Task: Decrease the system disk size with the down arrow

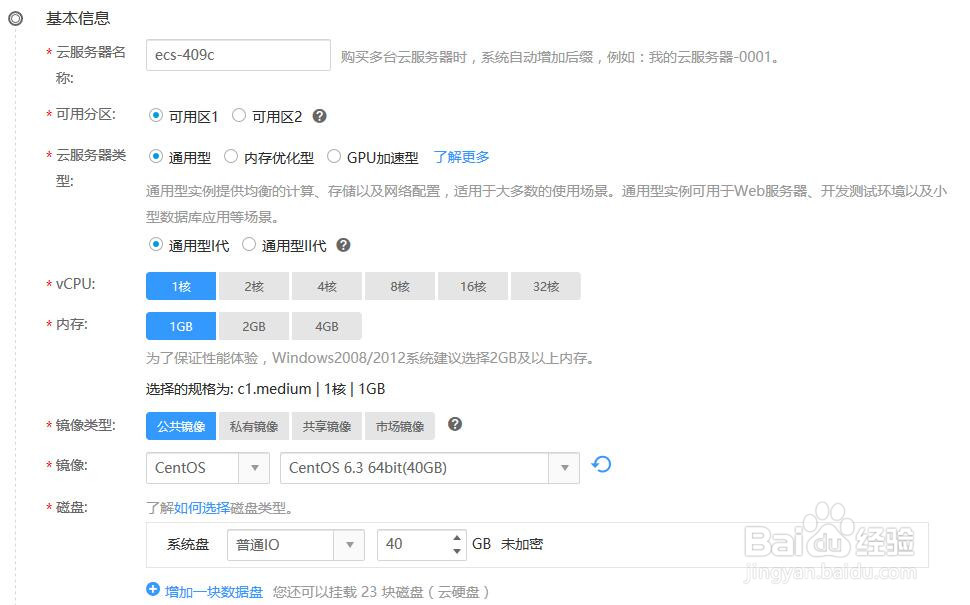Action: pyautogui.click(x=457, y=551)
